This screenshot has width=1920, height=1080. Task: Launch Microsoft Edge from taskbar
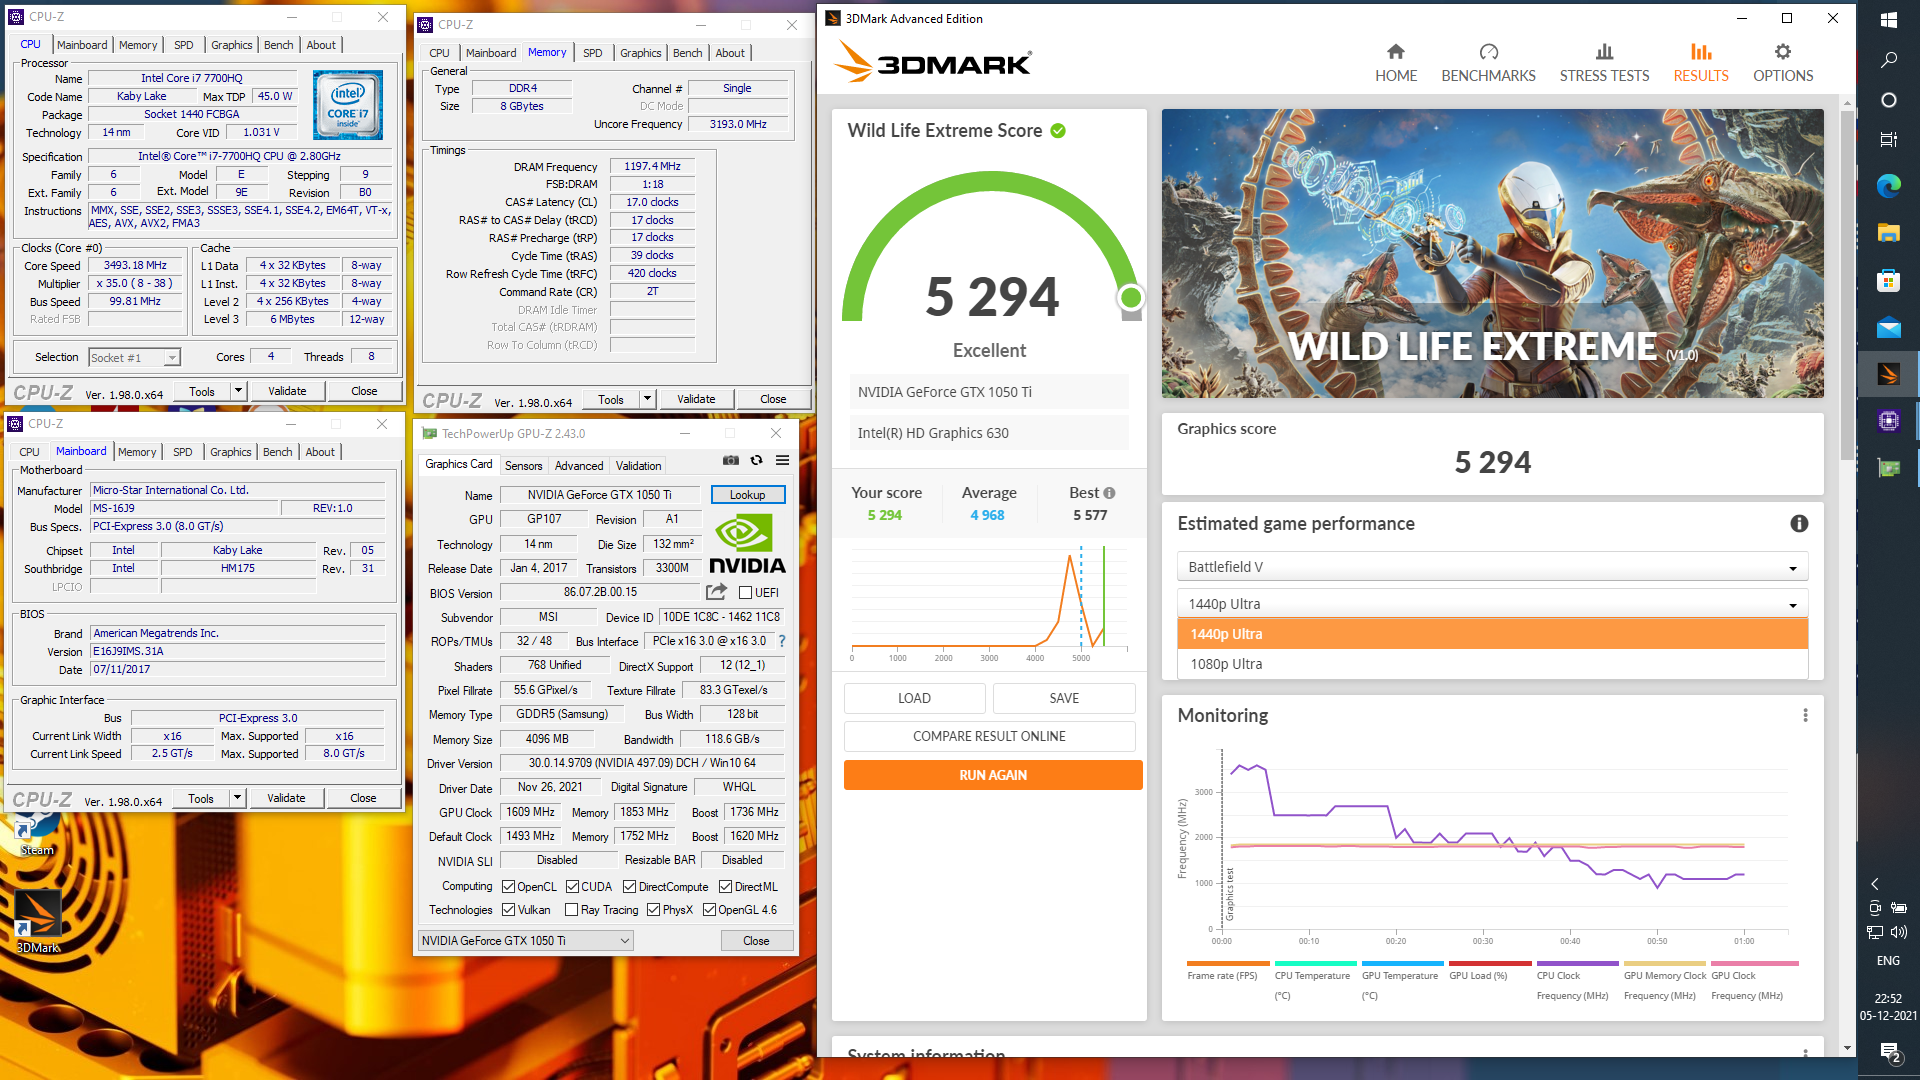click(x=1888, y=185)
